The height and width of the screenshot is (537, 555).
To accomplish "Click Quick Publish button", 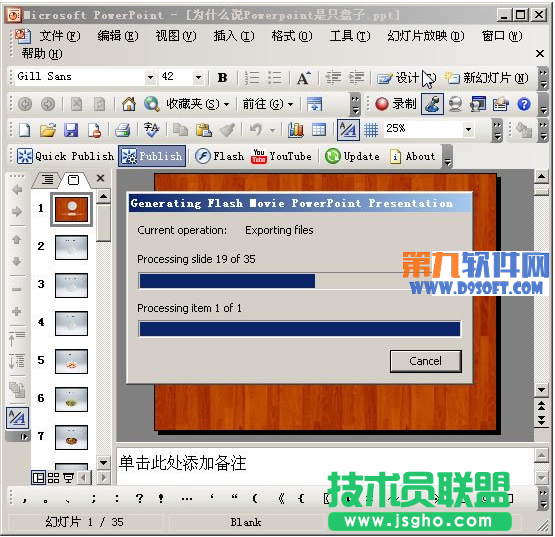I will point(65,156).
